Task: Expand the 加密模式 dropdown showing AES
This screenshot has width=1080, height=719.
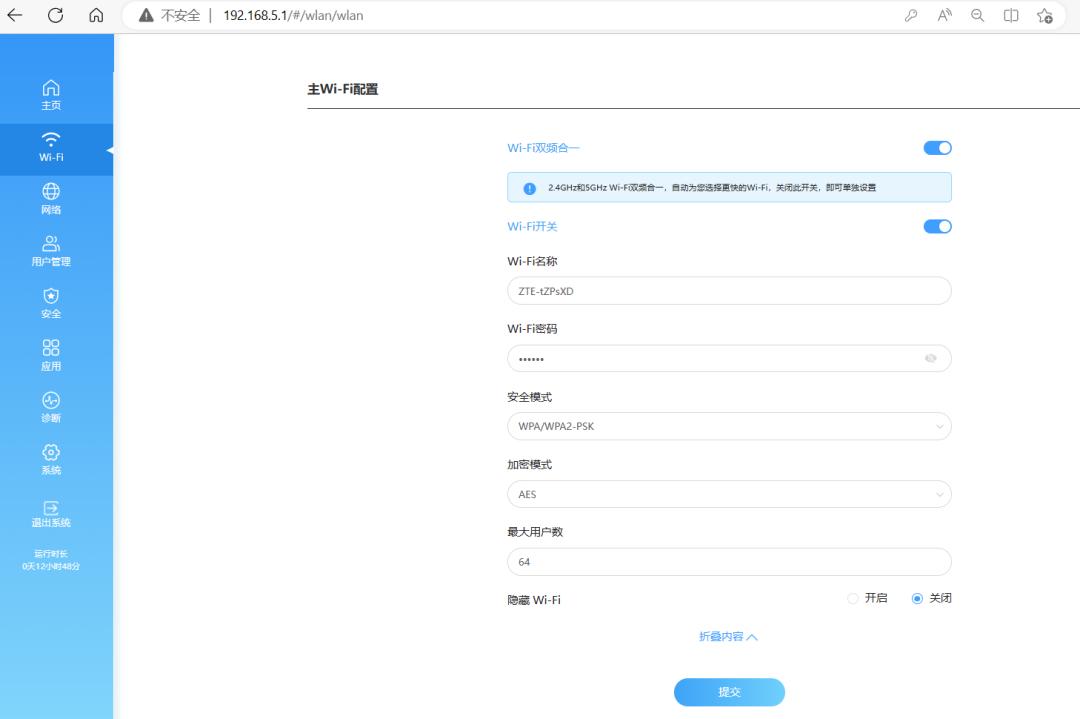Action: [728, 494]
